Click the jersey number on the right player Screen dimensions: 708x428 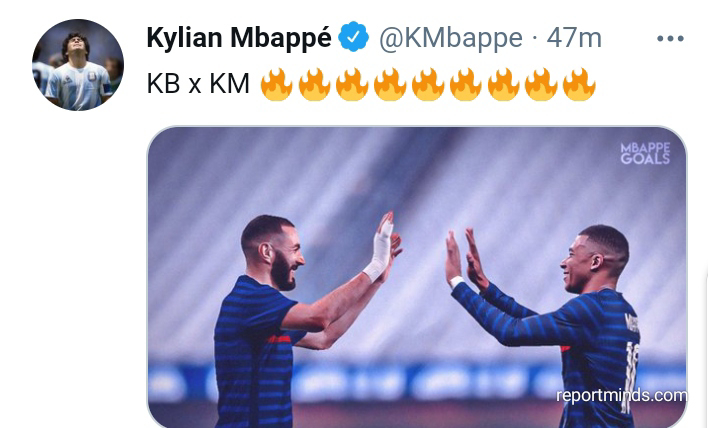[629, 377]
